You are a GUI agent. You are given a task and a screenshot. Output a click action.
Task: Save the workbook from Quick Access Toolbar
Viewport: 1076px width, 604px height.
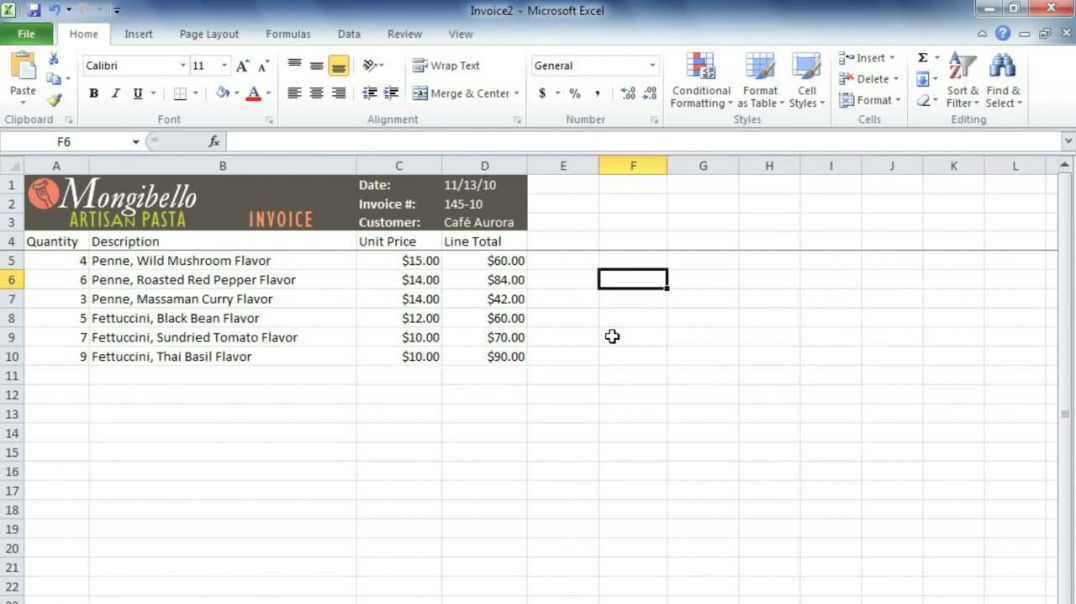[34, 10]
